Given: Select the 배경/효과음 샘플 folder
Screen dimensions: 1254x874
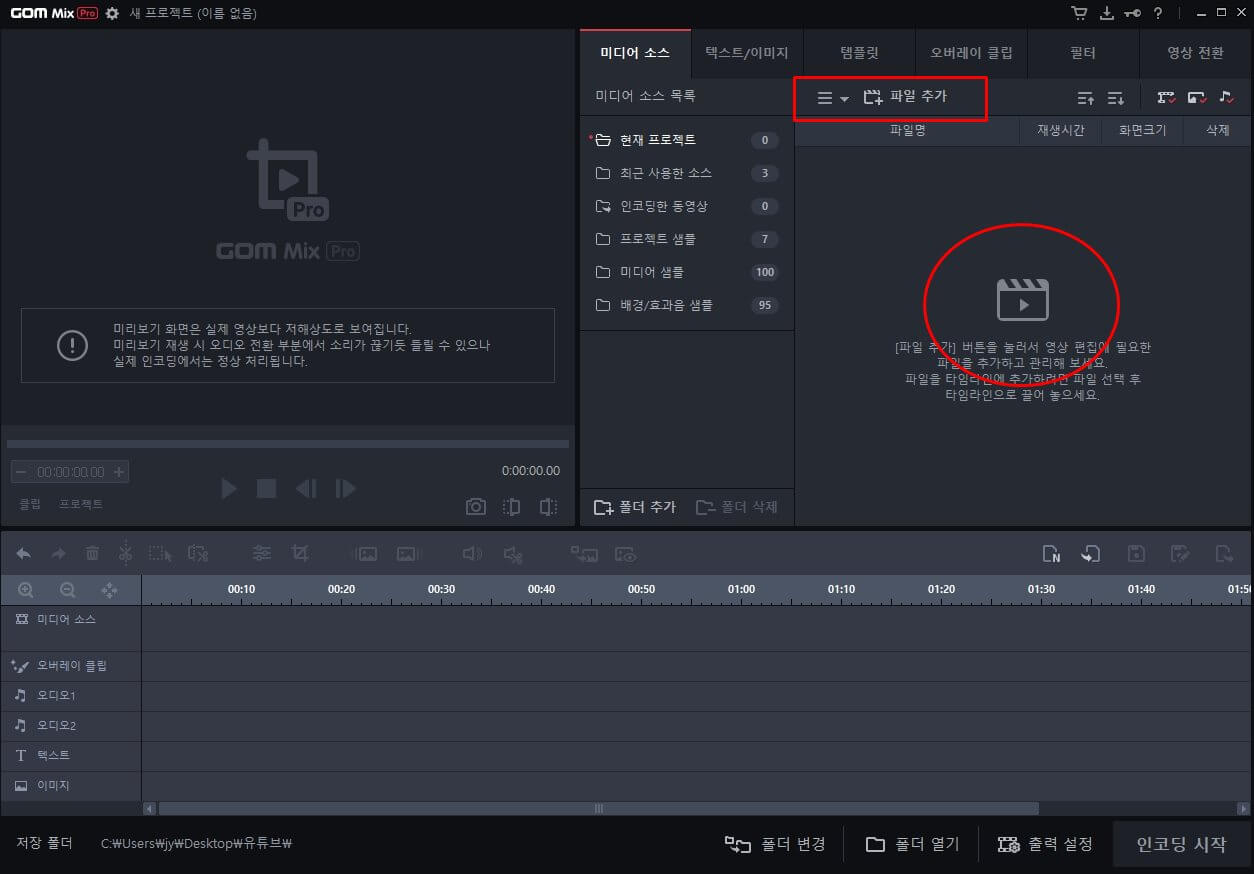Looking at the screenshot, I should pos(686,305).
